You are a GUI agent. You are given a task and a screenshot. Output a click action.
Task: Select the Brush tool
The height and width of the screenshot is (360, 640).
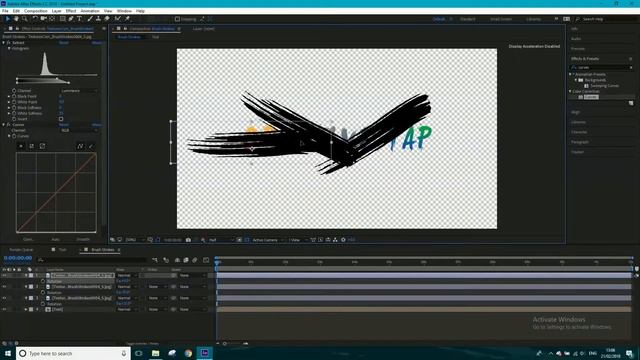[90, 19]
